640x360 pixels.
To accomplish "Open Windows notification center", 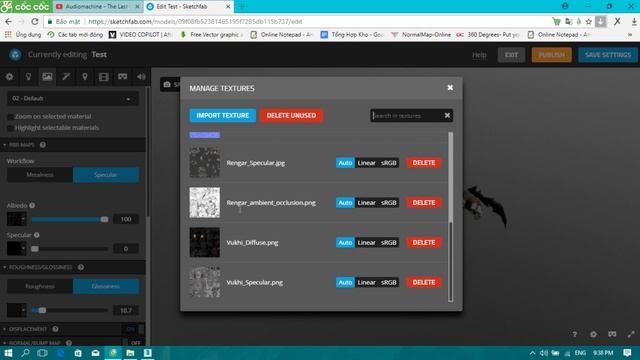I will [627, 353].
